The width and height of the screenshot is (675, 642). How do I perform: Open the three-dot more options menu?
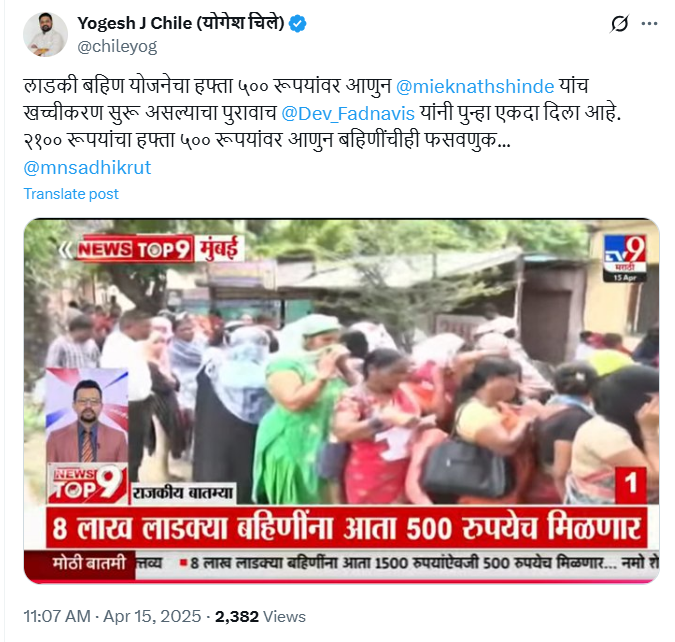coord(649,24)
